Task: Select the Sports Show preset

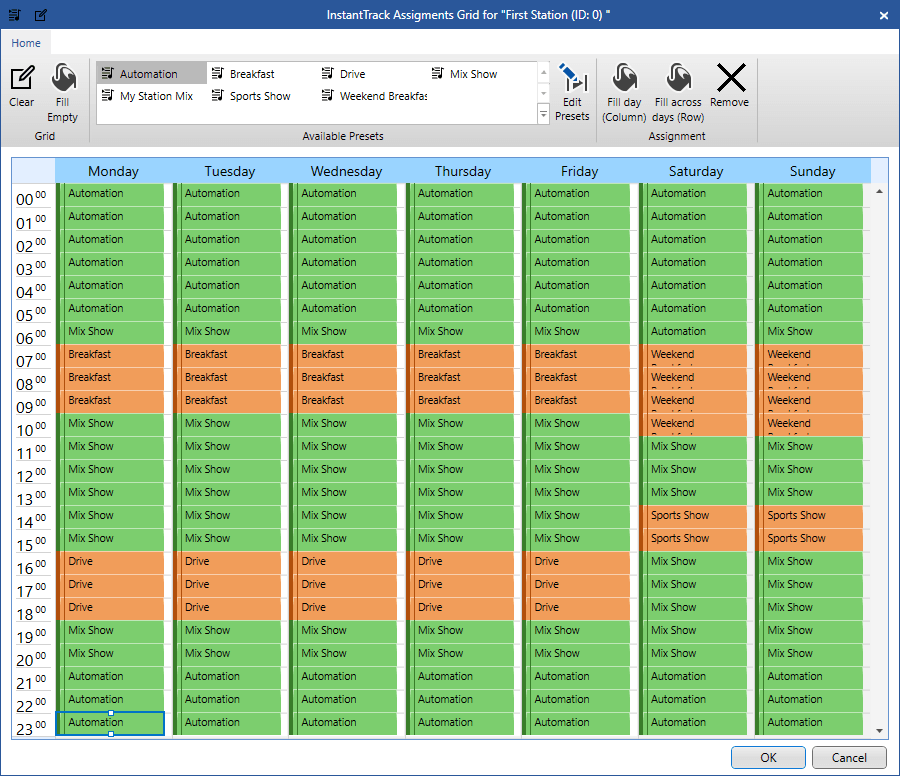Action: 260,96
